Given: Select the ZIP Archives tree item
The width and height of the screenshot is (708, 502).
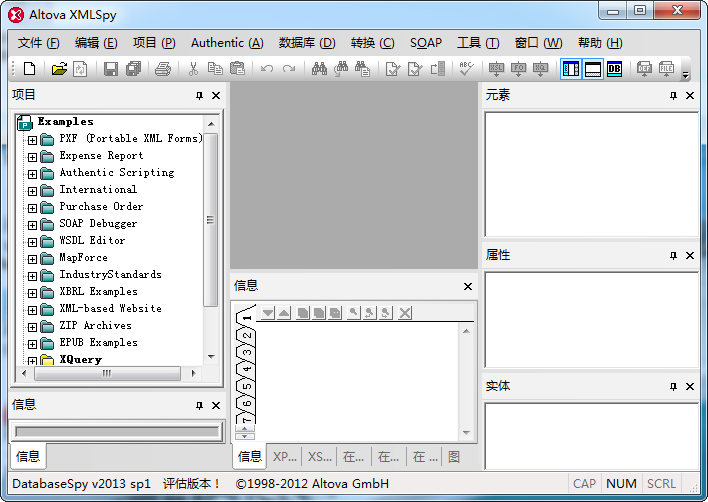Looking at the screenshot, I should coord(95,325).
